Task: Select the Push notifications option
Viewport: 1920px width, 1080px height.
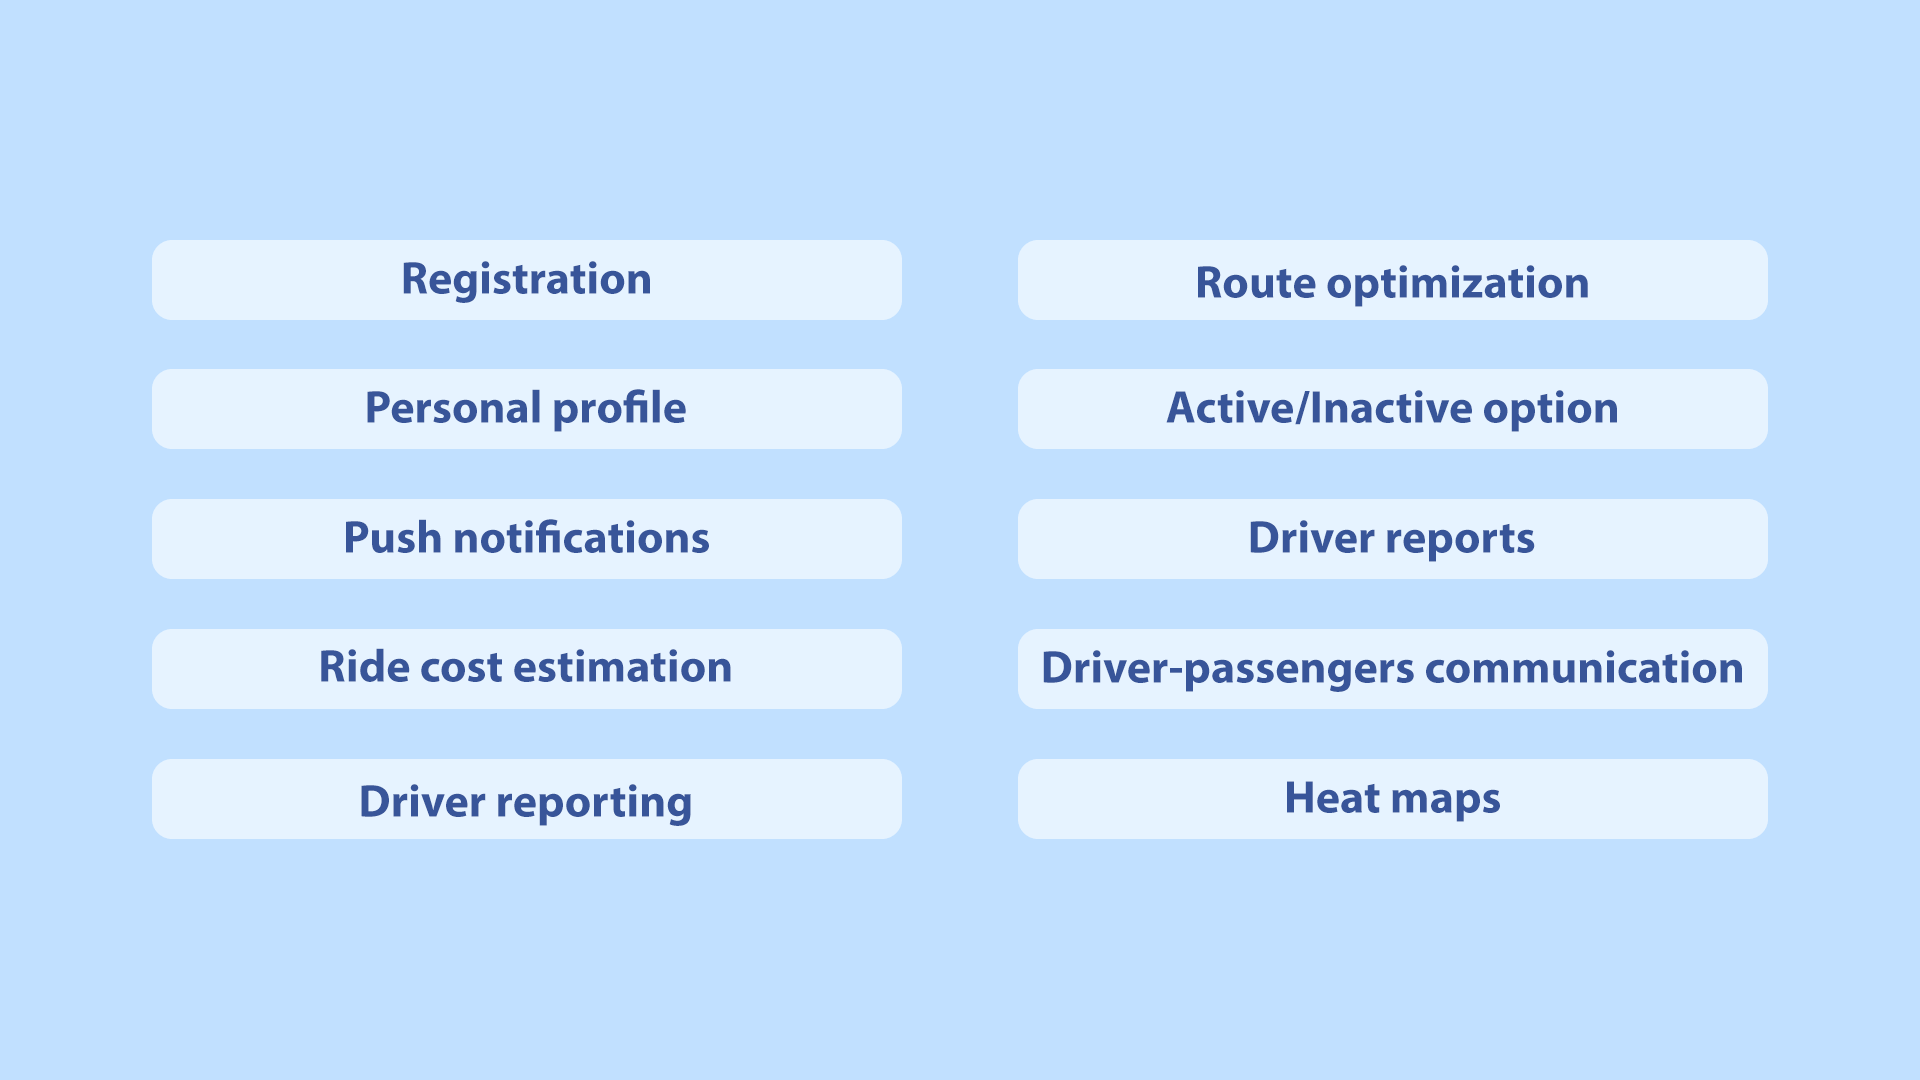Action: click(x=526, y=537)
